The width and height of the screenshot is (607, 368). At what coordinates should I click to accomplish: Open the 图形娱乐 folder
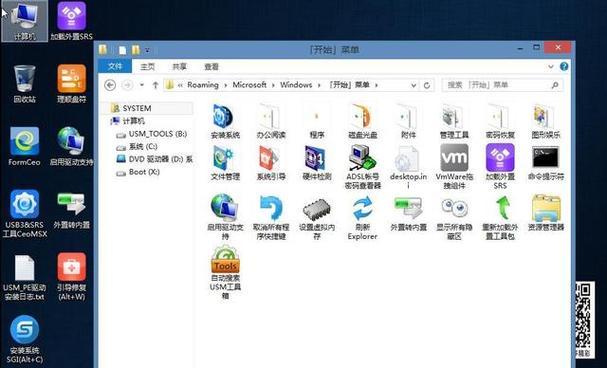click(546, 121)
